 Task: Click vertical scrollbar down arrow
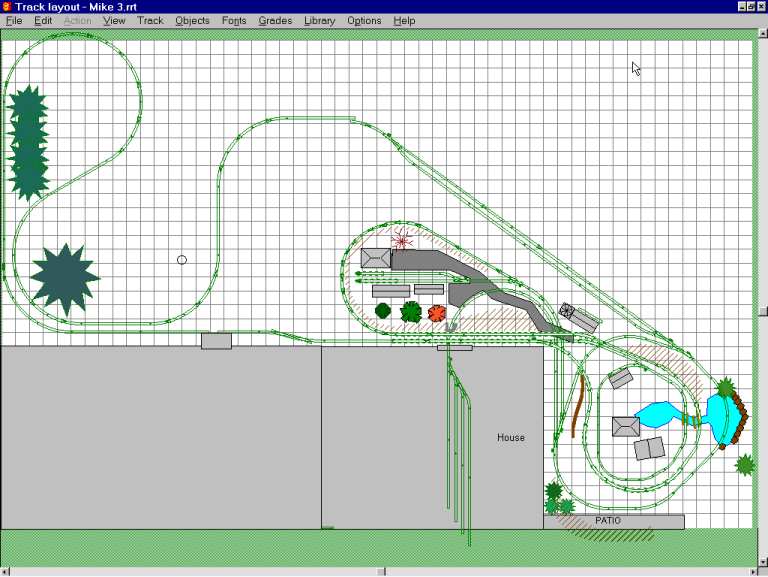763,562
